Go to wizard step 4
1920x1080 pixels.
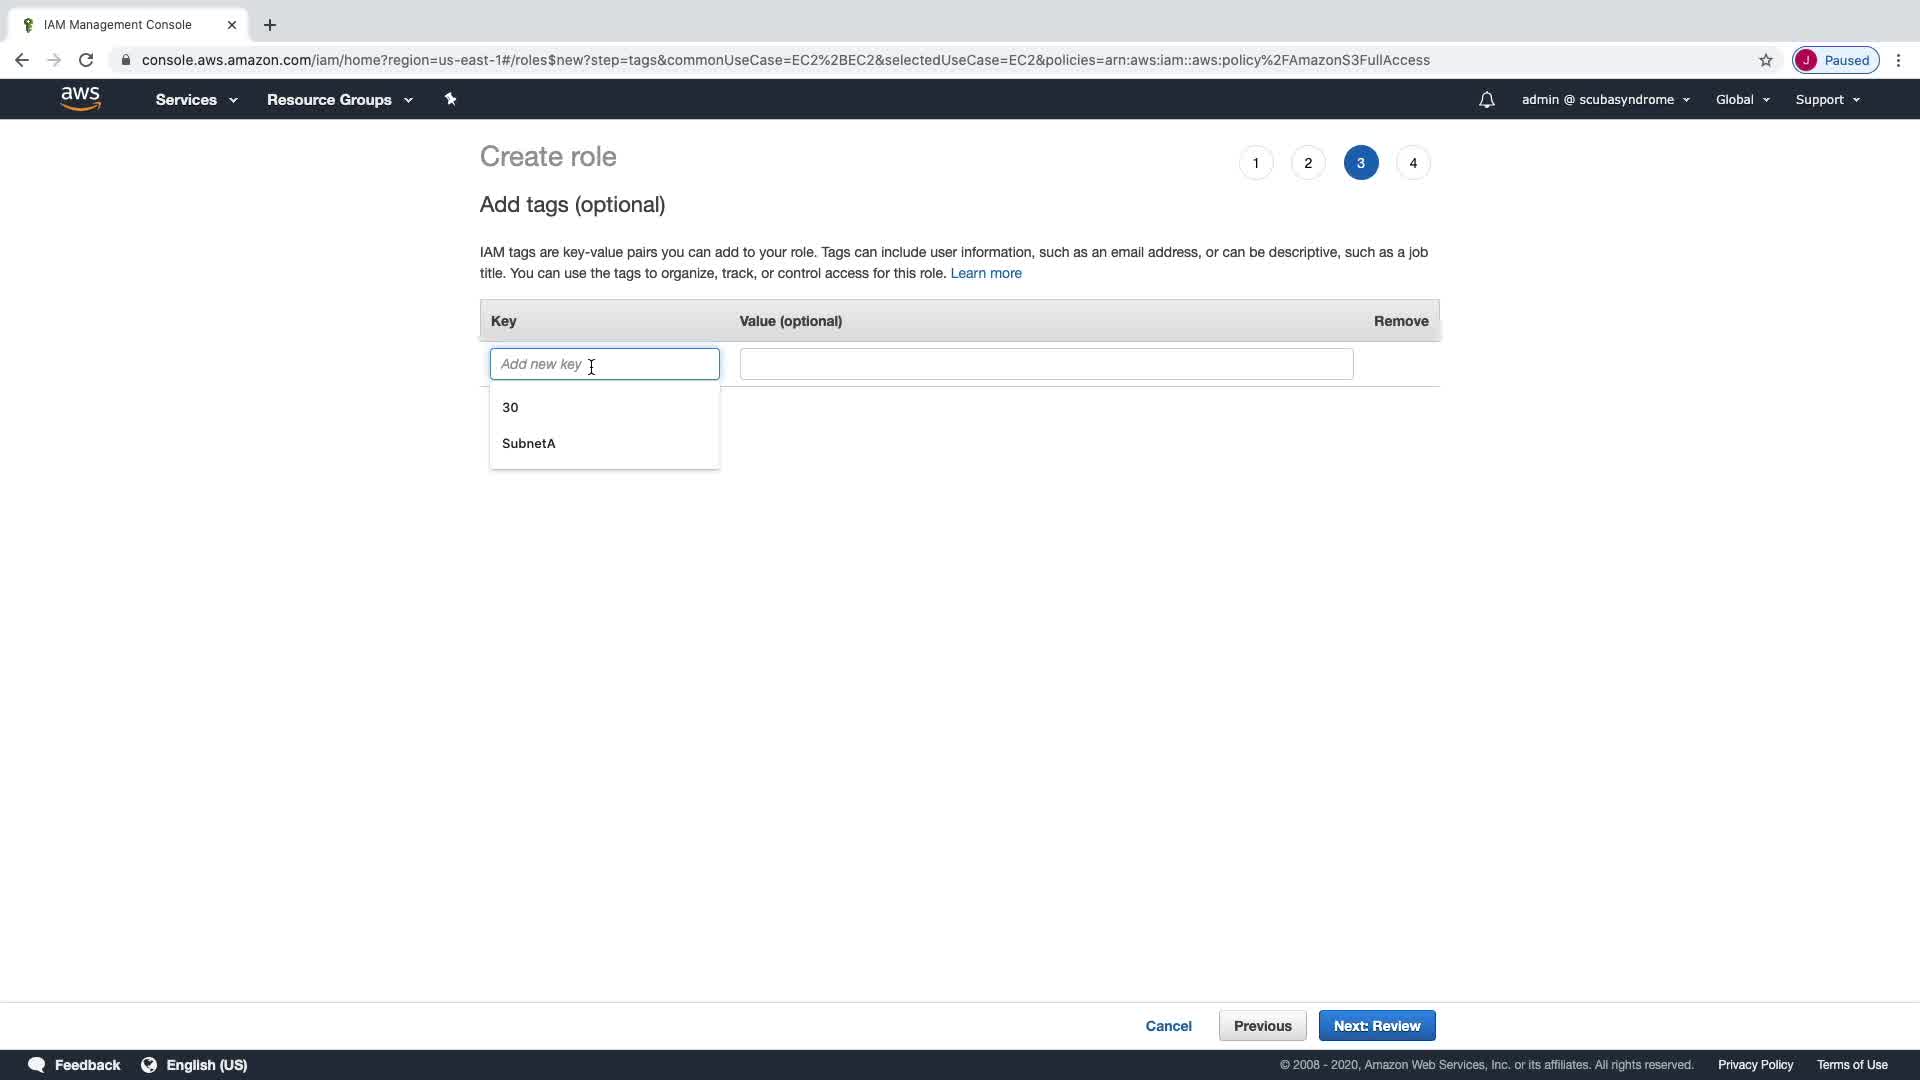pos(1412,163)
